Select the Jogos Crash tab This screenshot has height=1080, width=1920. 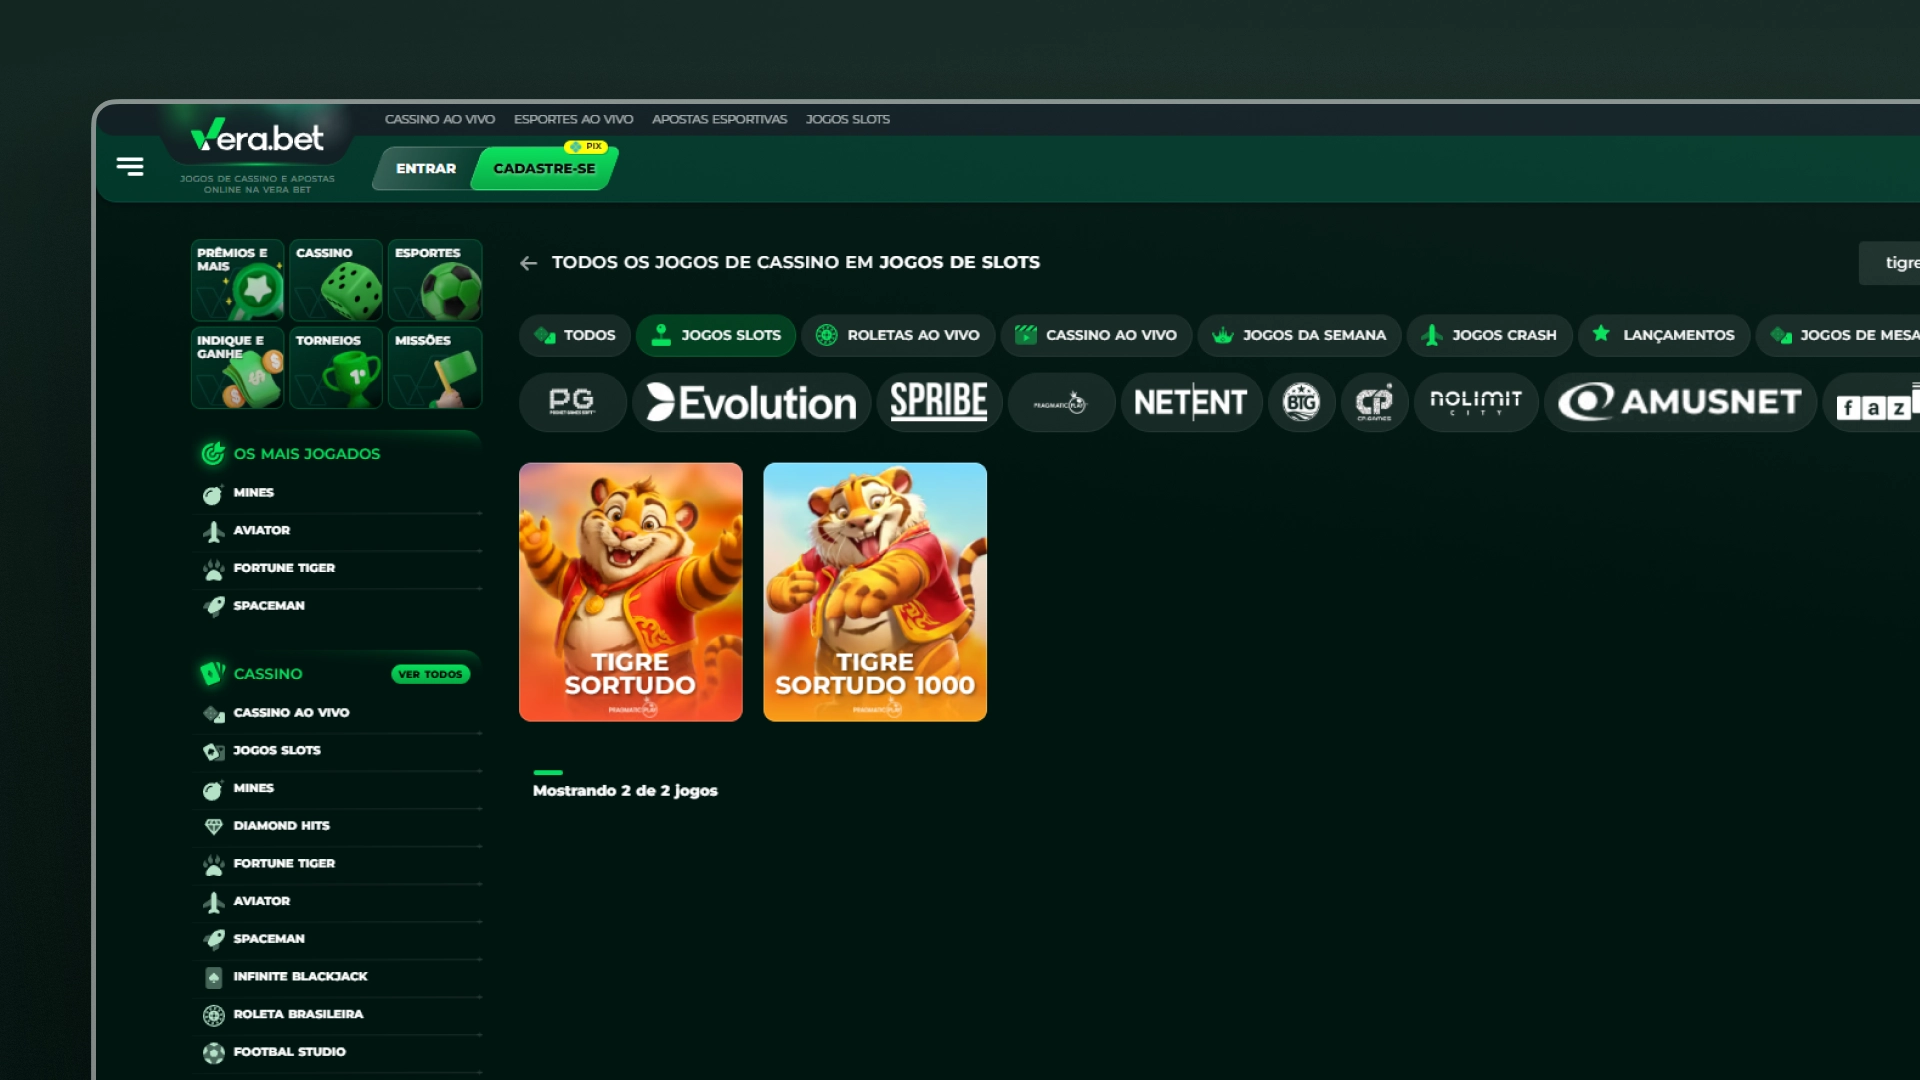point(1490,335)
